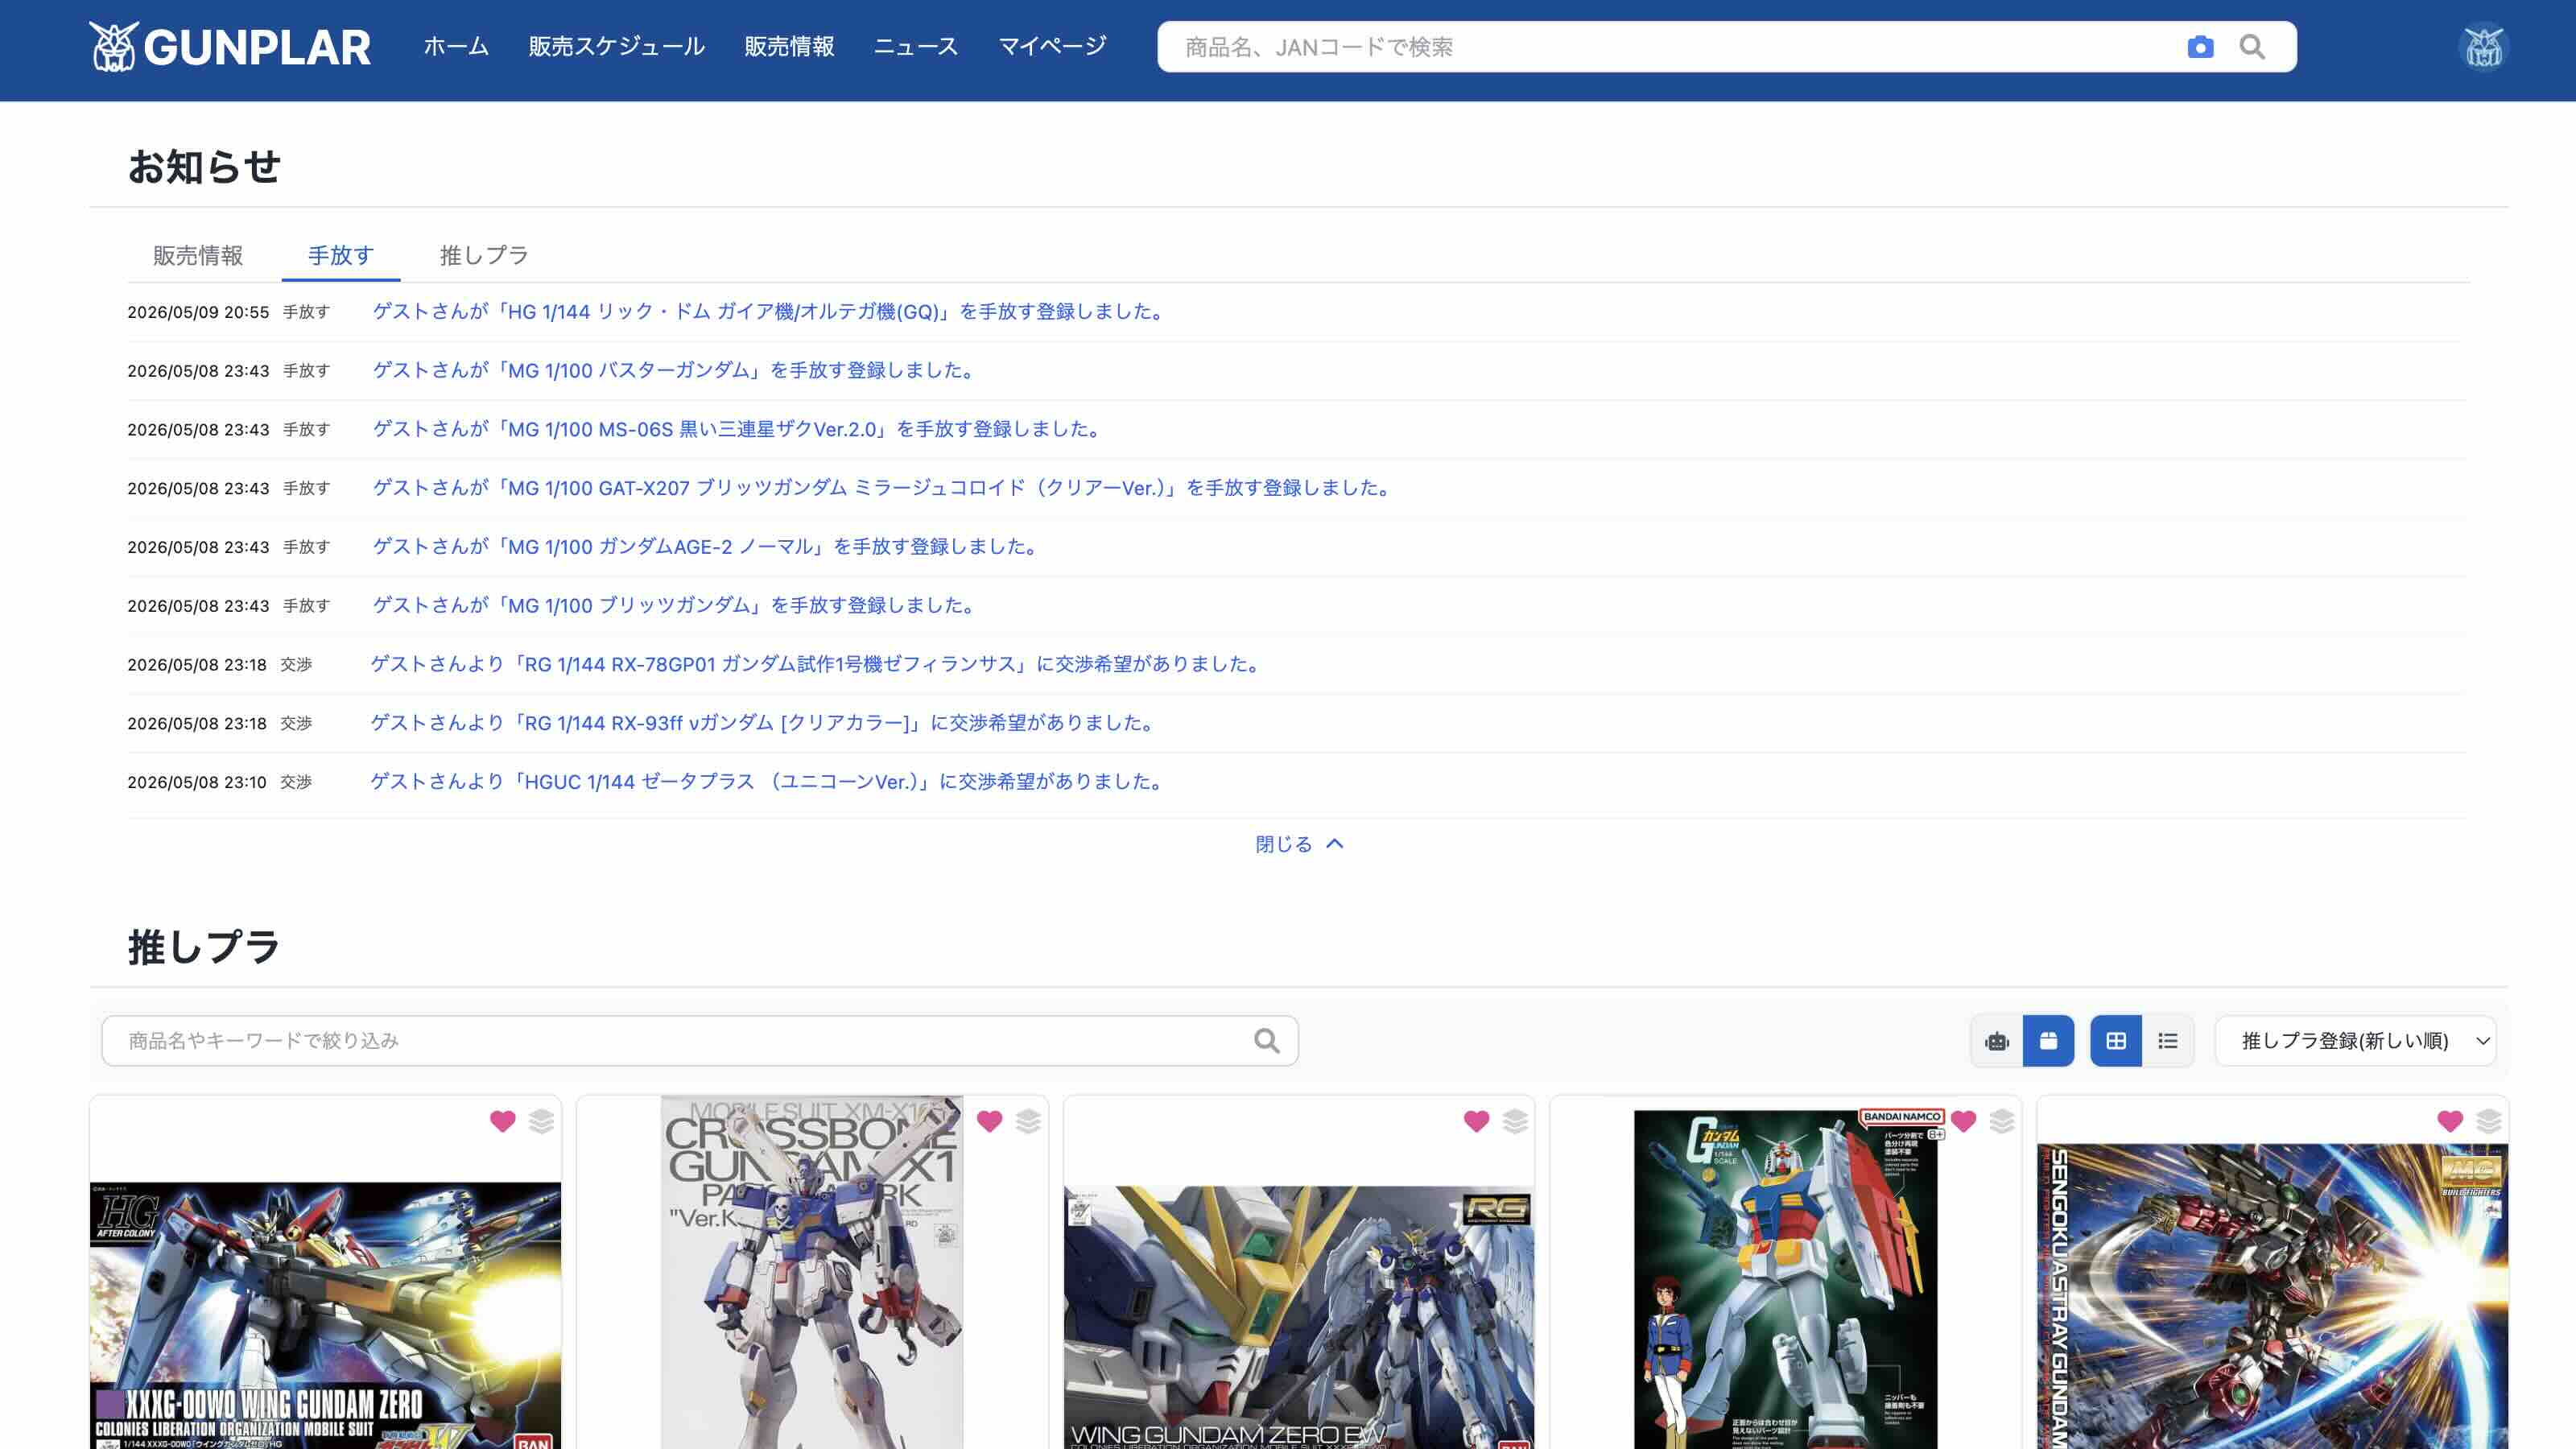Screen dimensions: 2576x1449
Task: Collapse notices with 閉じる
Action: click(x=1299, y=844)
